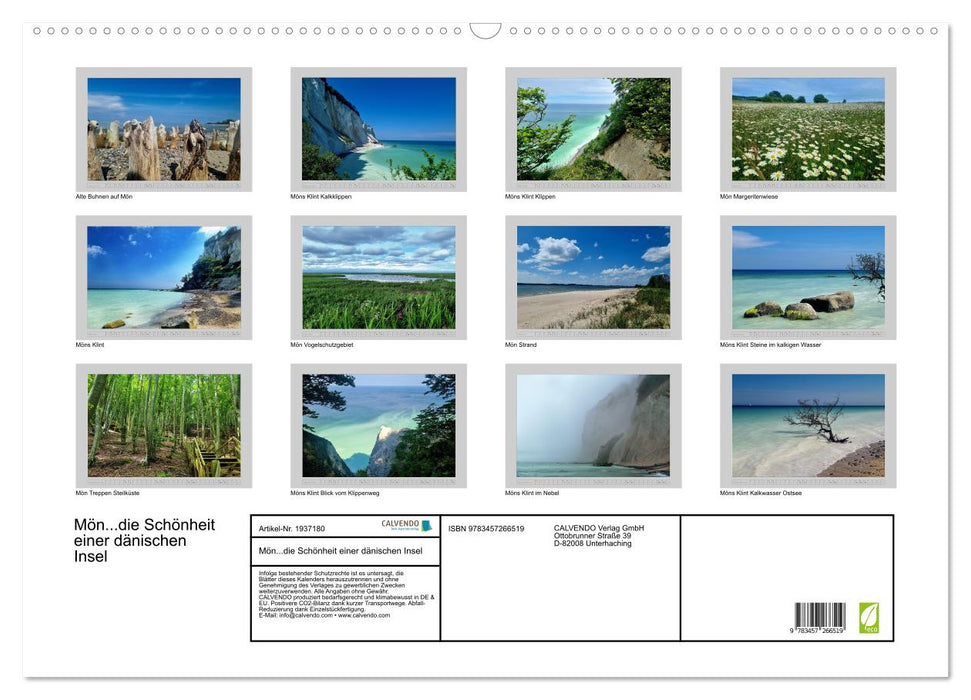Open the Möns Klint Kalkwasser Ostsee photo
This screenshot has height=700, width=971.
point(808,425)
